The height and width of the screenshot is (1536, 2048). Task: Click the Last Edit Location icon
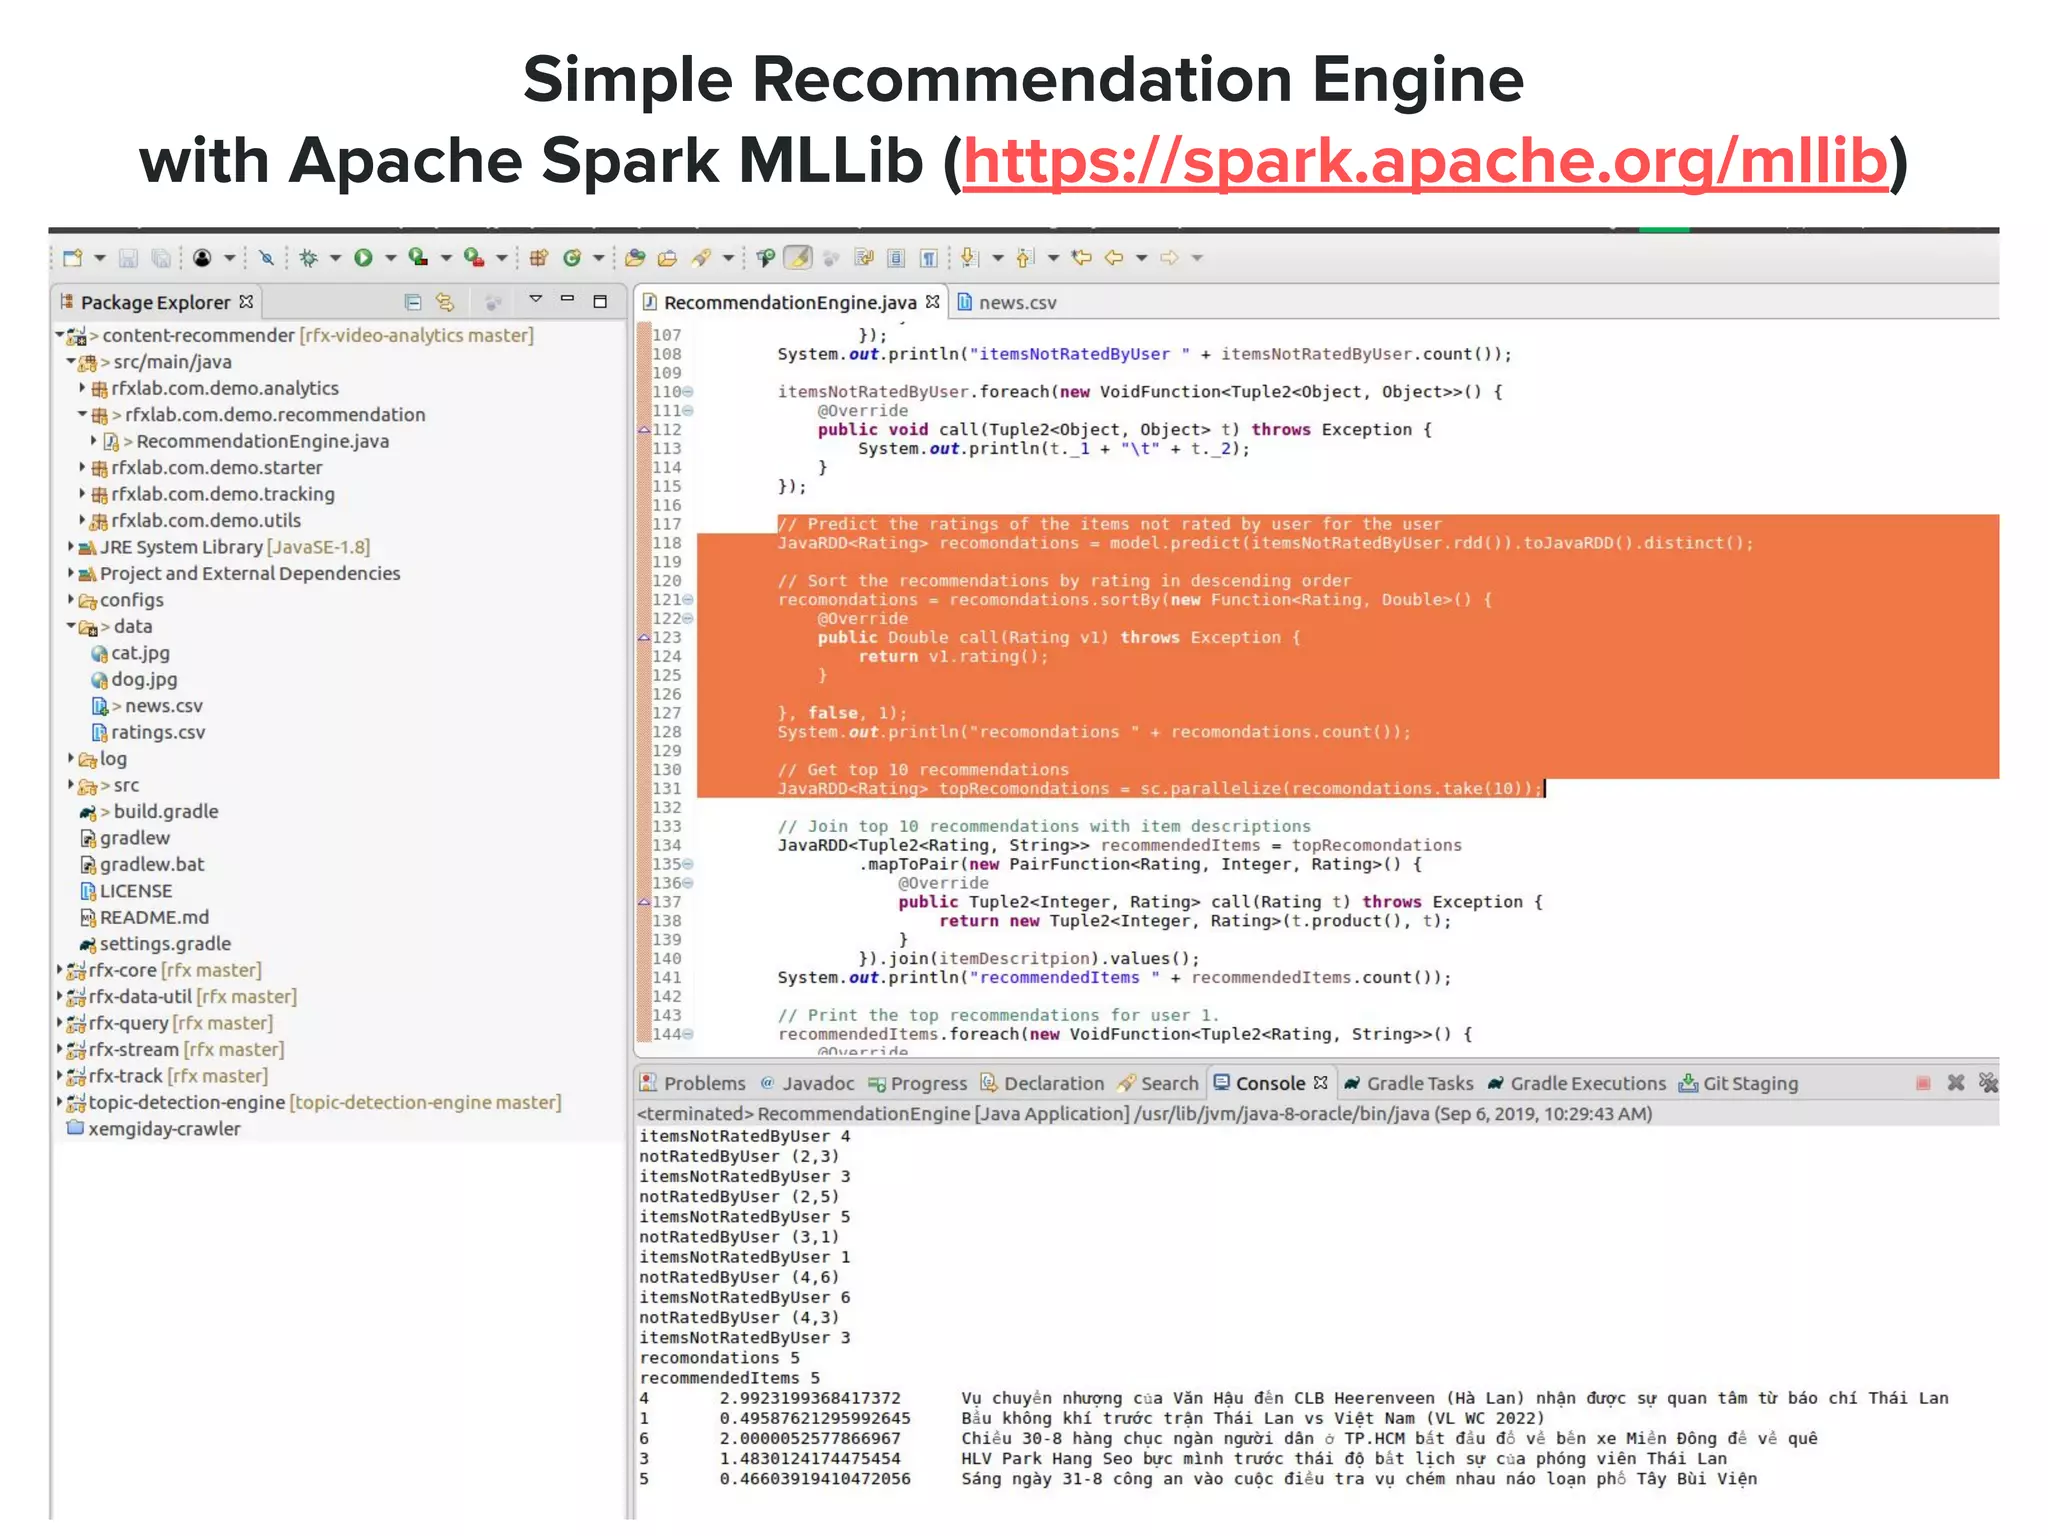1081,258
